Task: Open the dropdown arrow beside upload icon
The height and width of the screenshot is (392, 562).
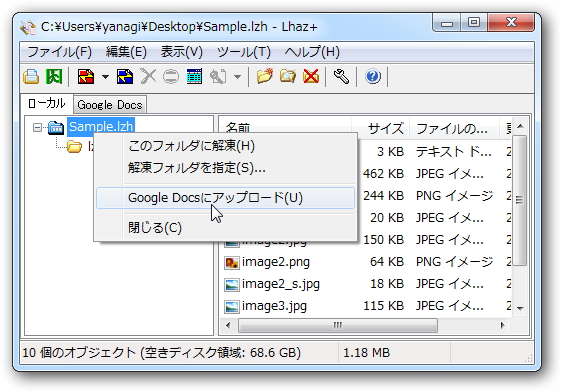Action: 237,76
